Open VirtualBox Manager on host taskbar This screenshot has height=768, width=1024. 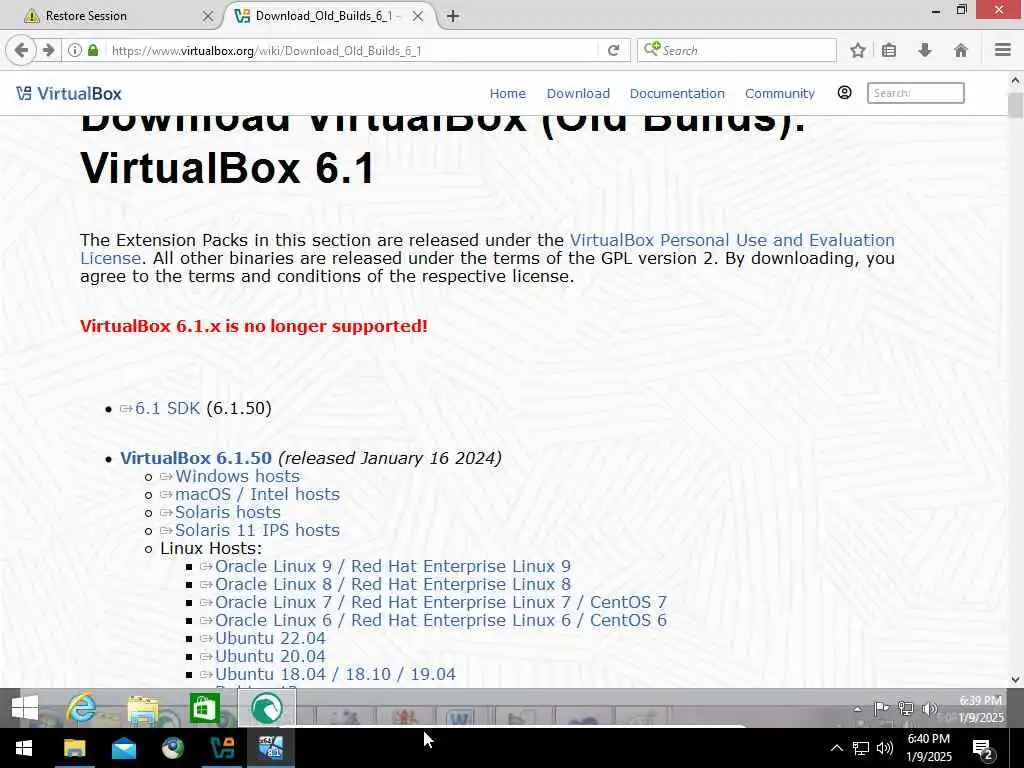[x=221, y=748]
